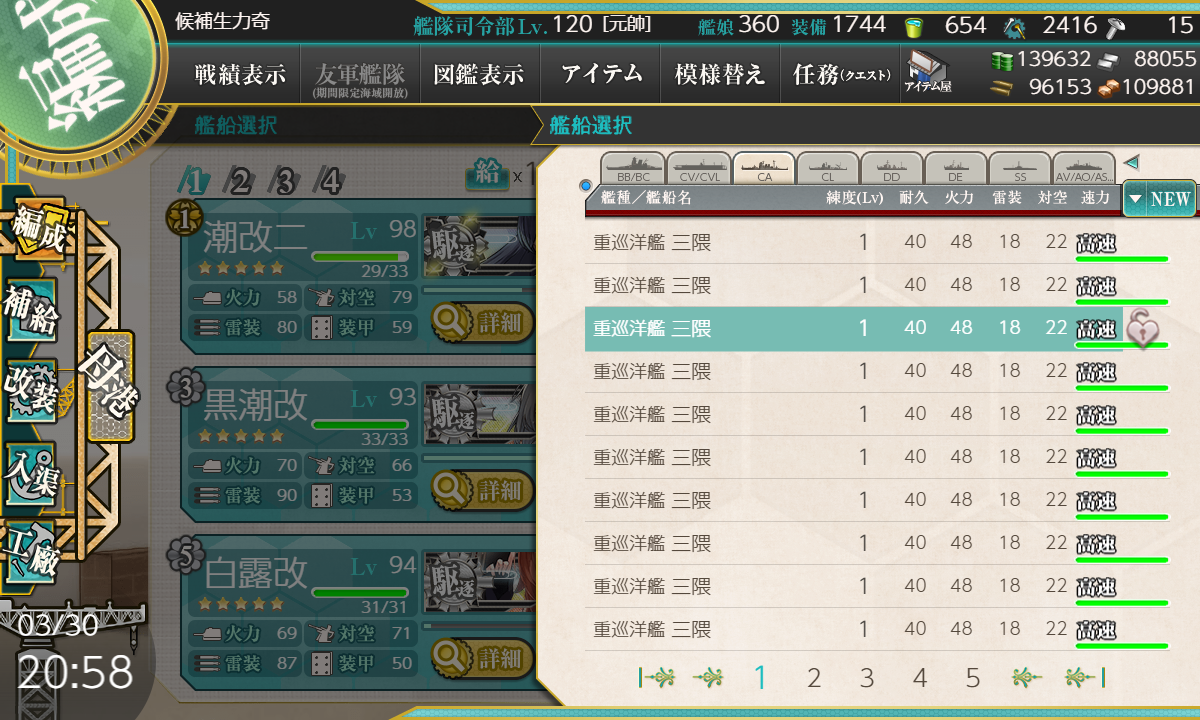Select the BB/BC battleship filter tab
Viewport: 1200px width, 720px height.
click(631, 168)
